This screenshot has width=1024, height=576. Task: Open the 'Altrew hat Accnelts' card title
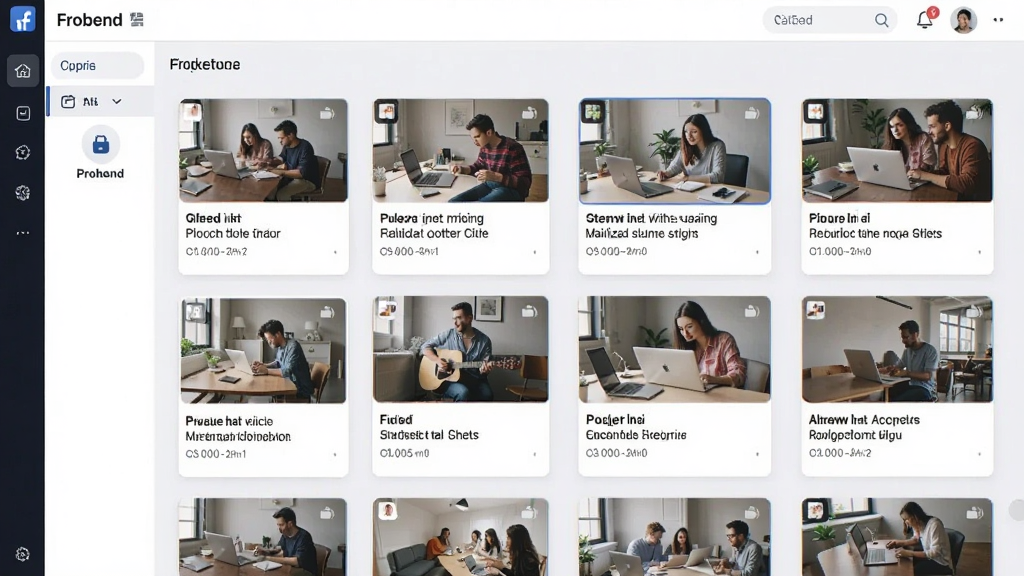tap(864, 419)
